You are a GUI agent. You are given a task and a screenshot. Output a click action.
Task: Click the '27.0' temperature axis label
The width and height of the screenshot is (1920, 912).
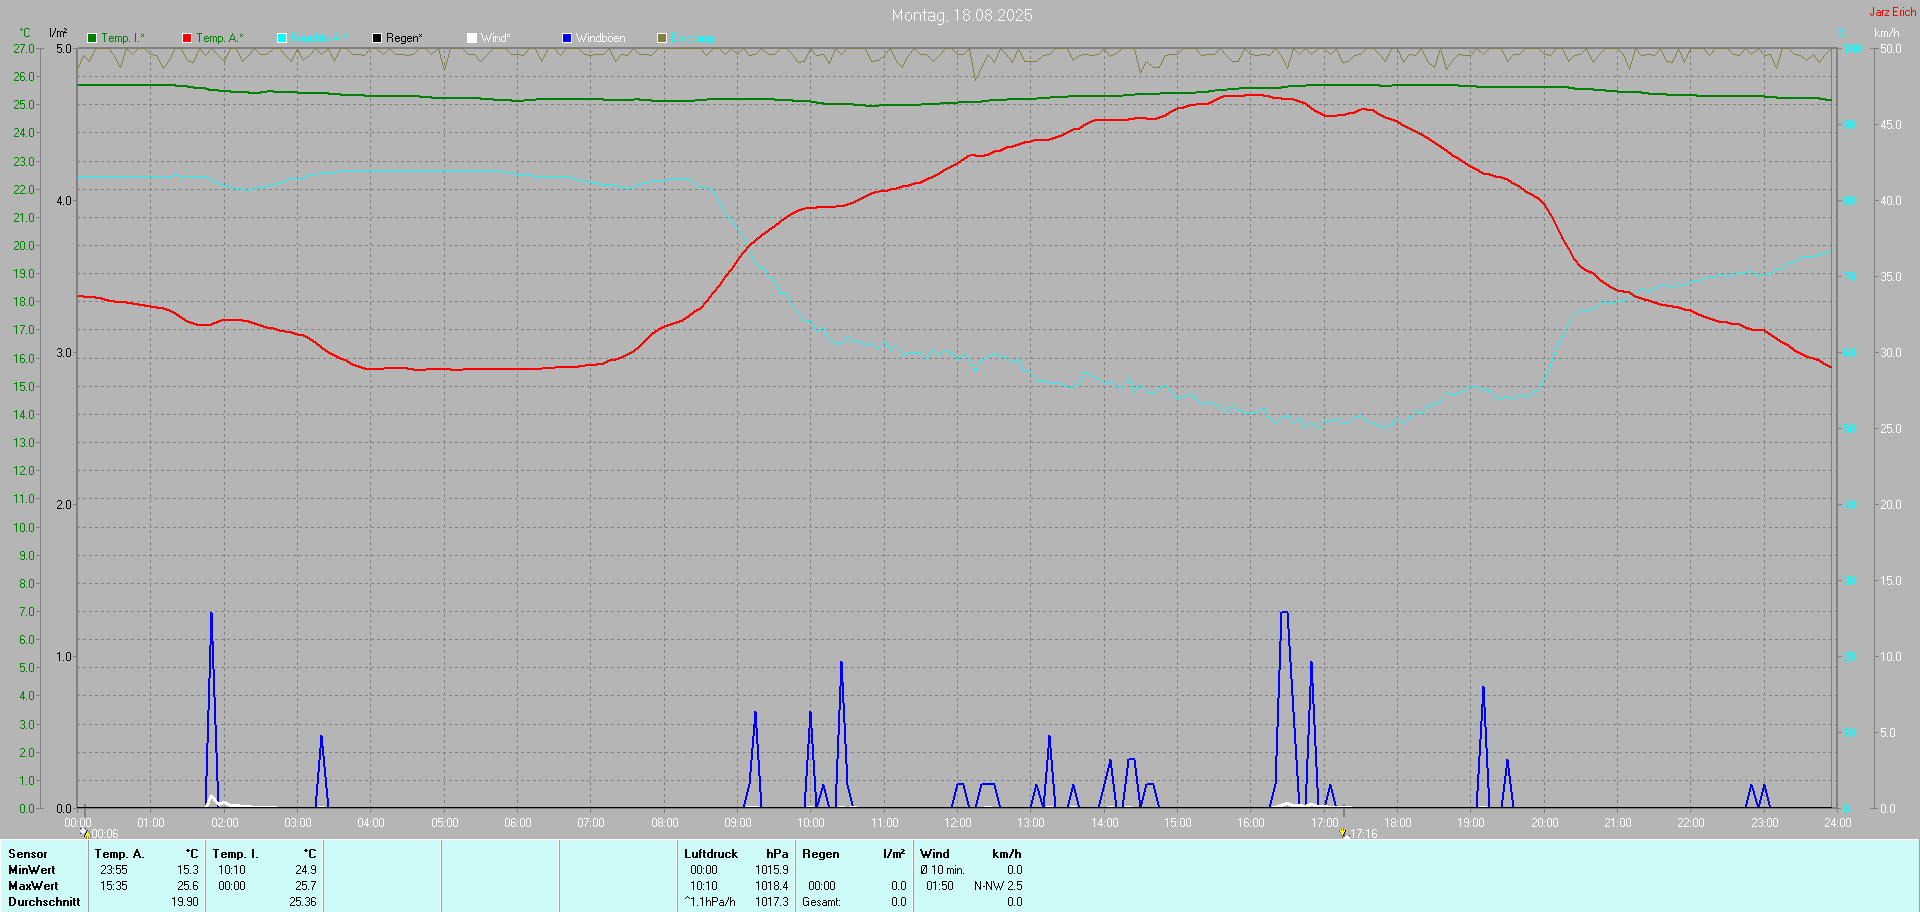tap(24, 48)
